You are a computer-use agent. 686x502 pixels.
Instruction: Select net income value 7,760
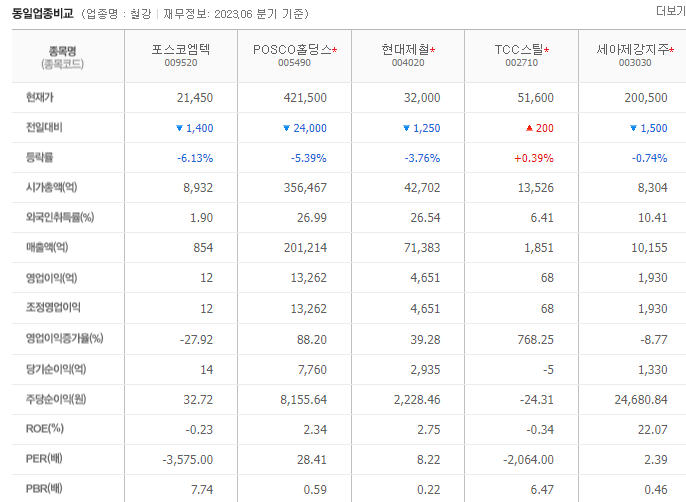click(312, 370)
